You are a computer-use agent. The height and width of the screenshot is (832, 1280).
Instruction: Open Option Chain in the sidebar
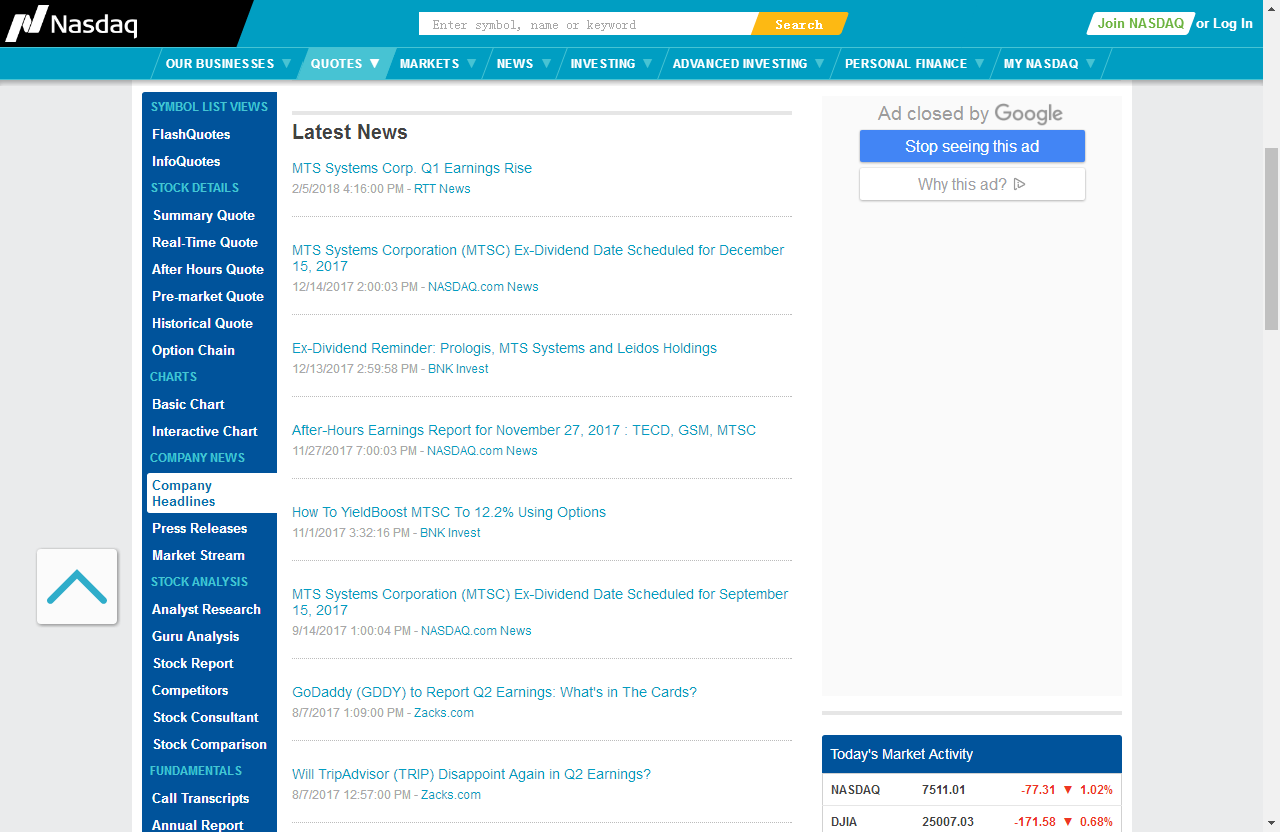[x=193, y=350]
